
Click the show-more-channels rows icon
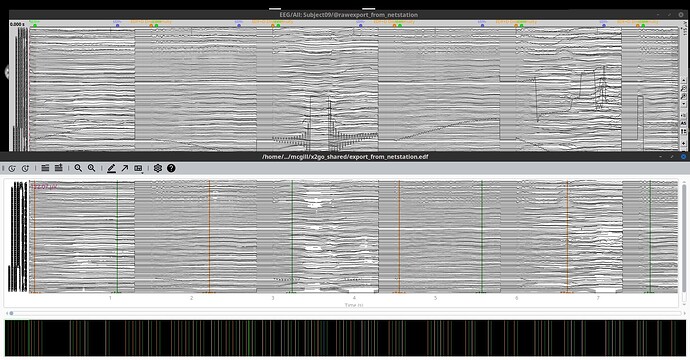click(59, 168)
